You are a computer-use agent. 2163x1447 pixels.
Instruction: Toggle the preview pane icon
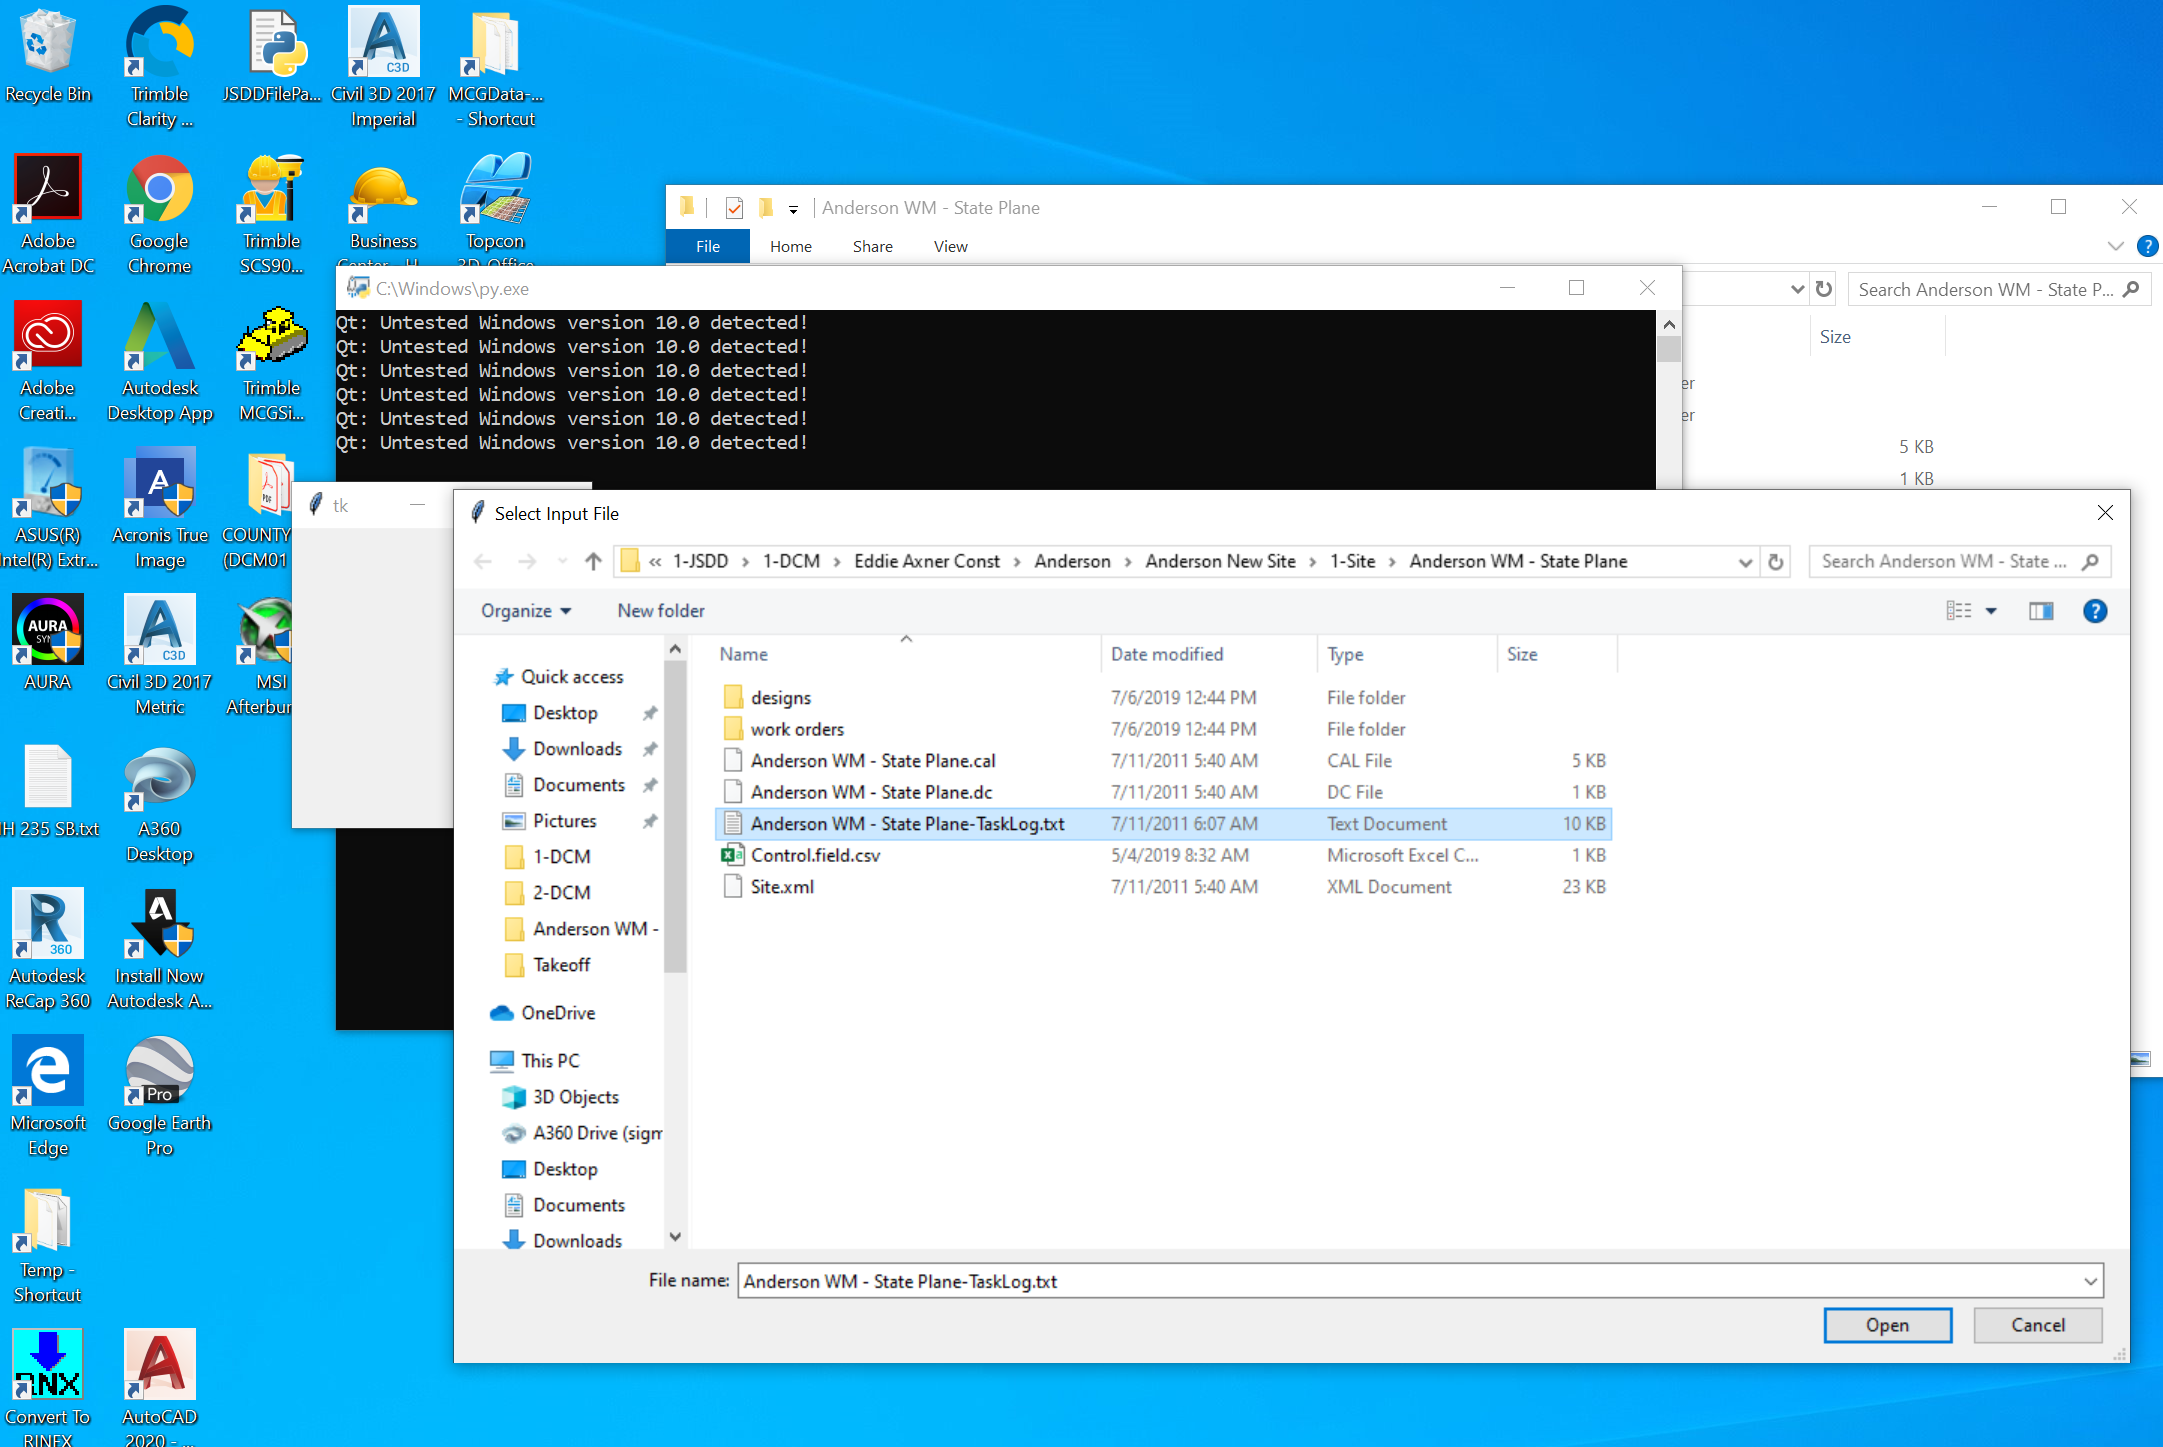2041,611
